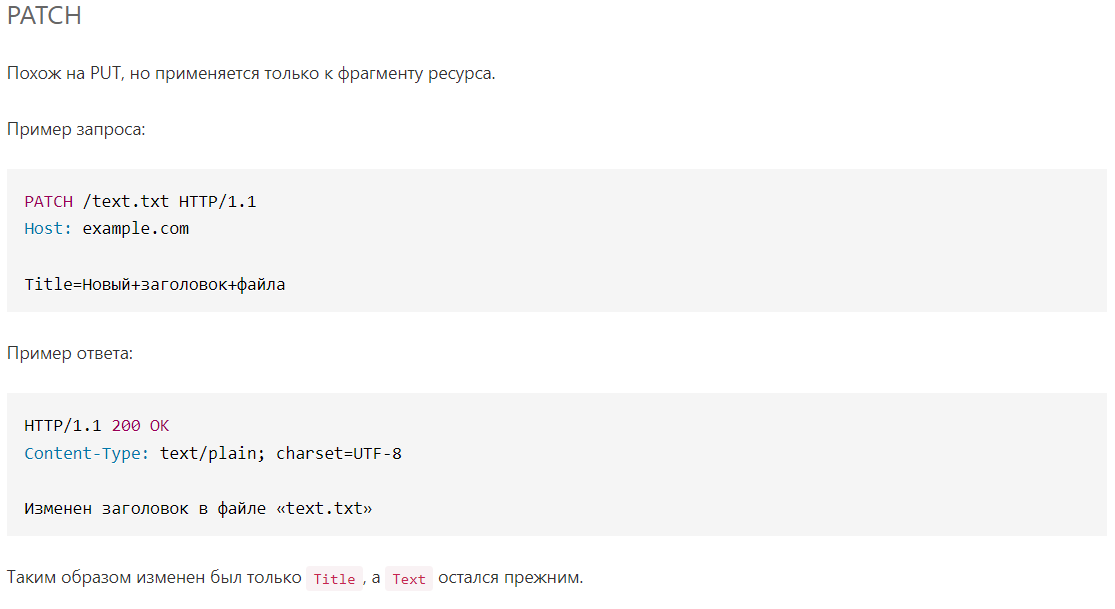Click the inline code 'Title' in the last paragraph
Screen dimensions: 1115x609
click(334, 579)
